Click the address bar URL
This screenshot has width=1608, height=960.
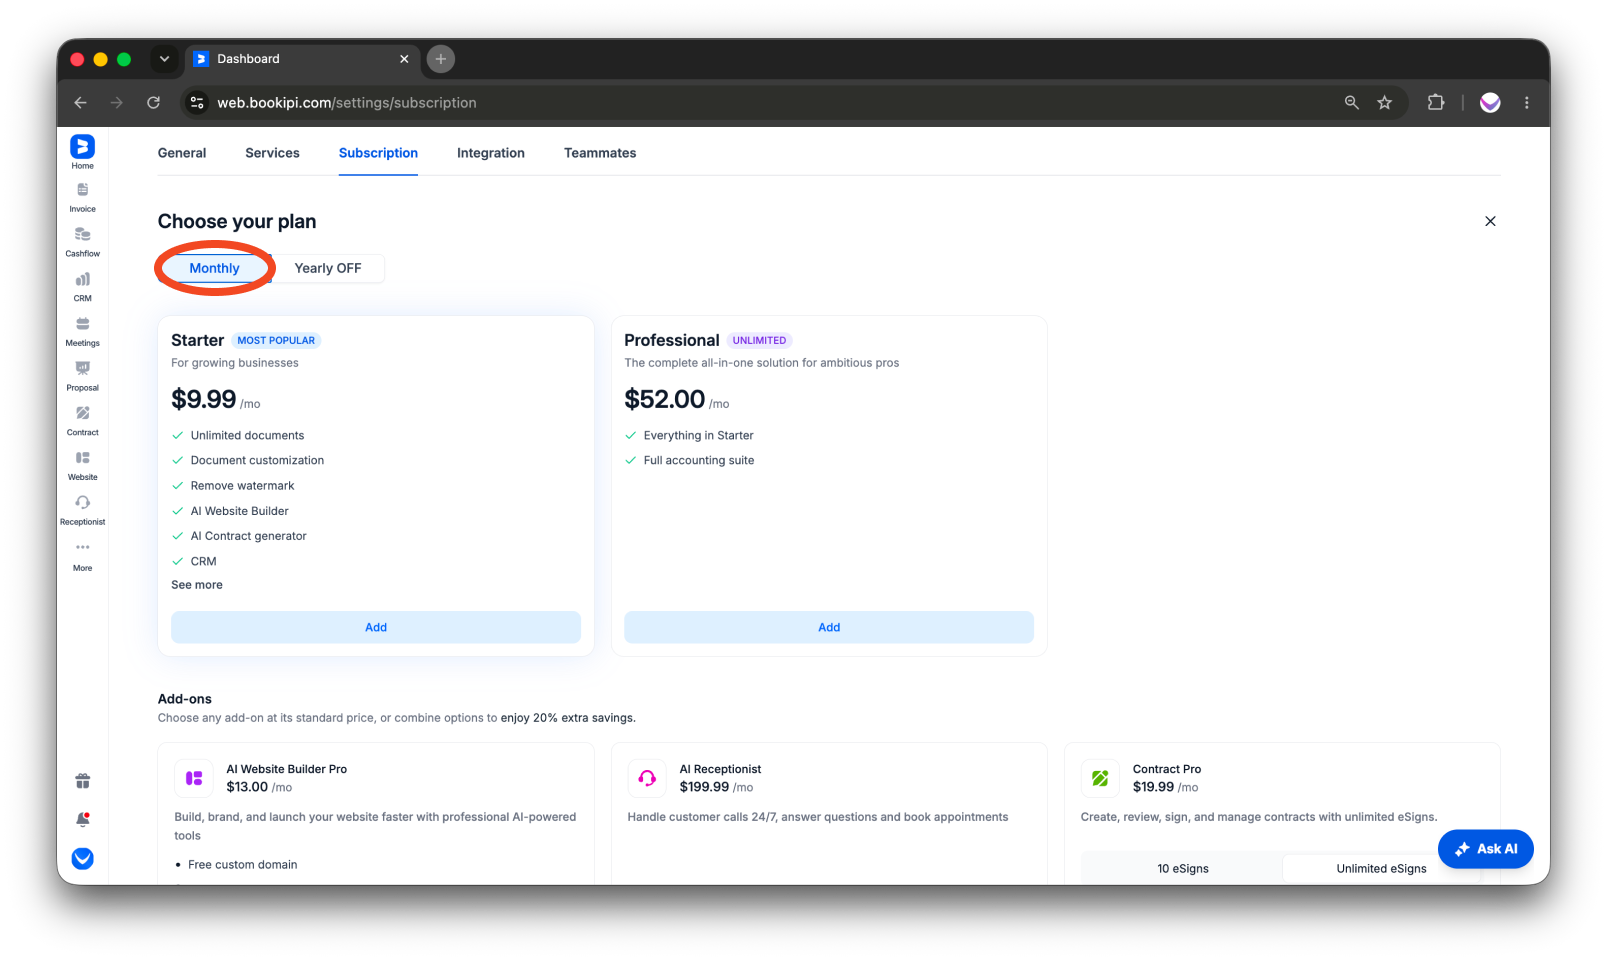pyautogui.click(x=346, y=102)
